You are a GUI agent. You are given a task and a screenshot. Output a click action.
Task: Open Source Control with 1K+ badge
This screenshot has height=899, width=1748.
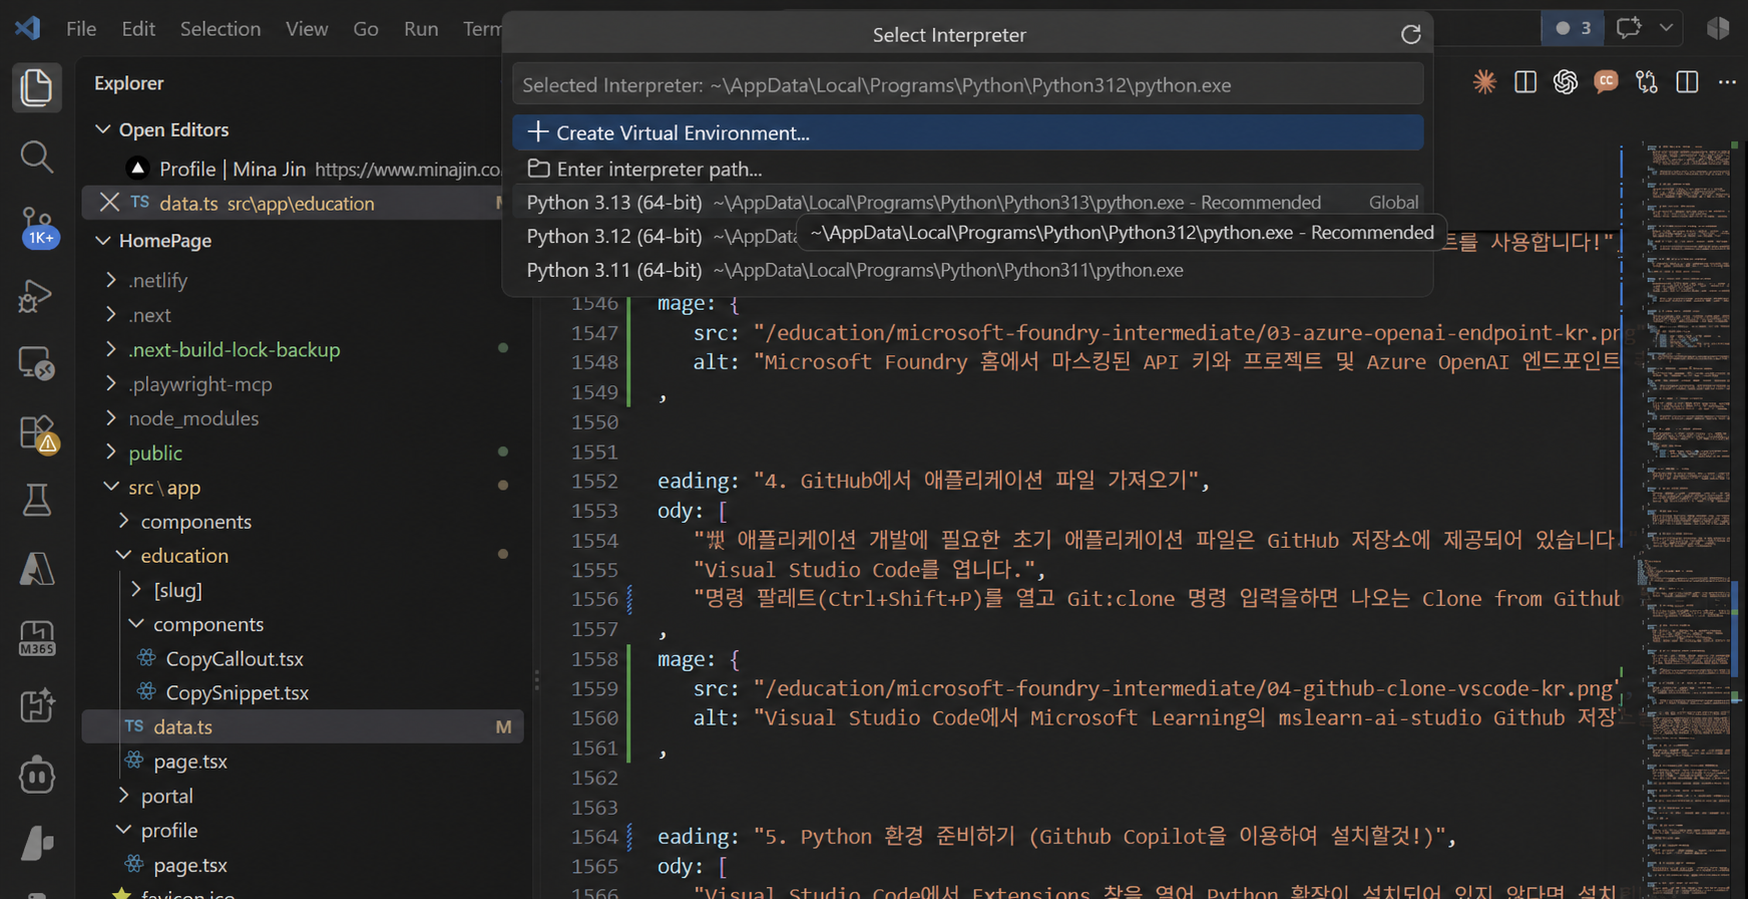pyautogui.click(x=38, y=227)
